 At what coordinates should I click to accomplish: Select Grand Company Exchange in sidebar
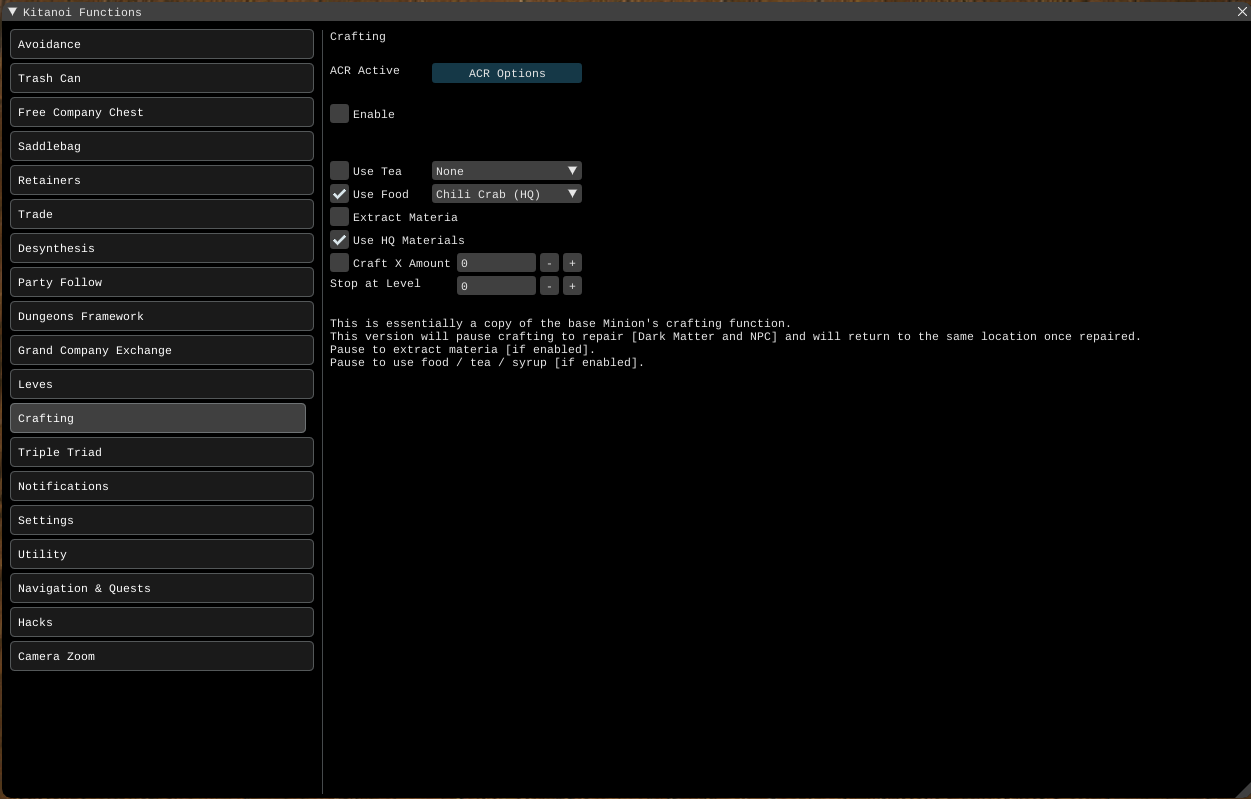pos(161,350)
